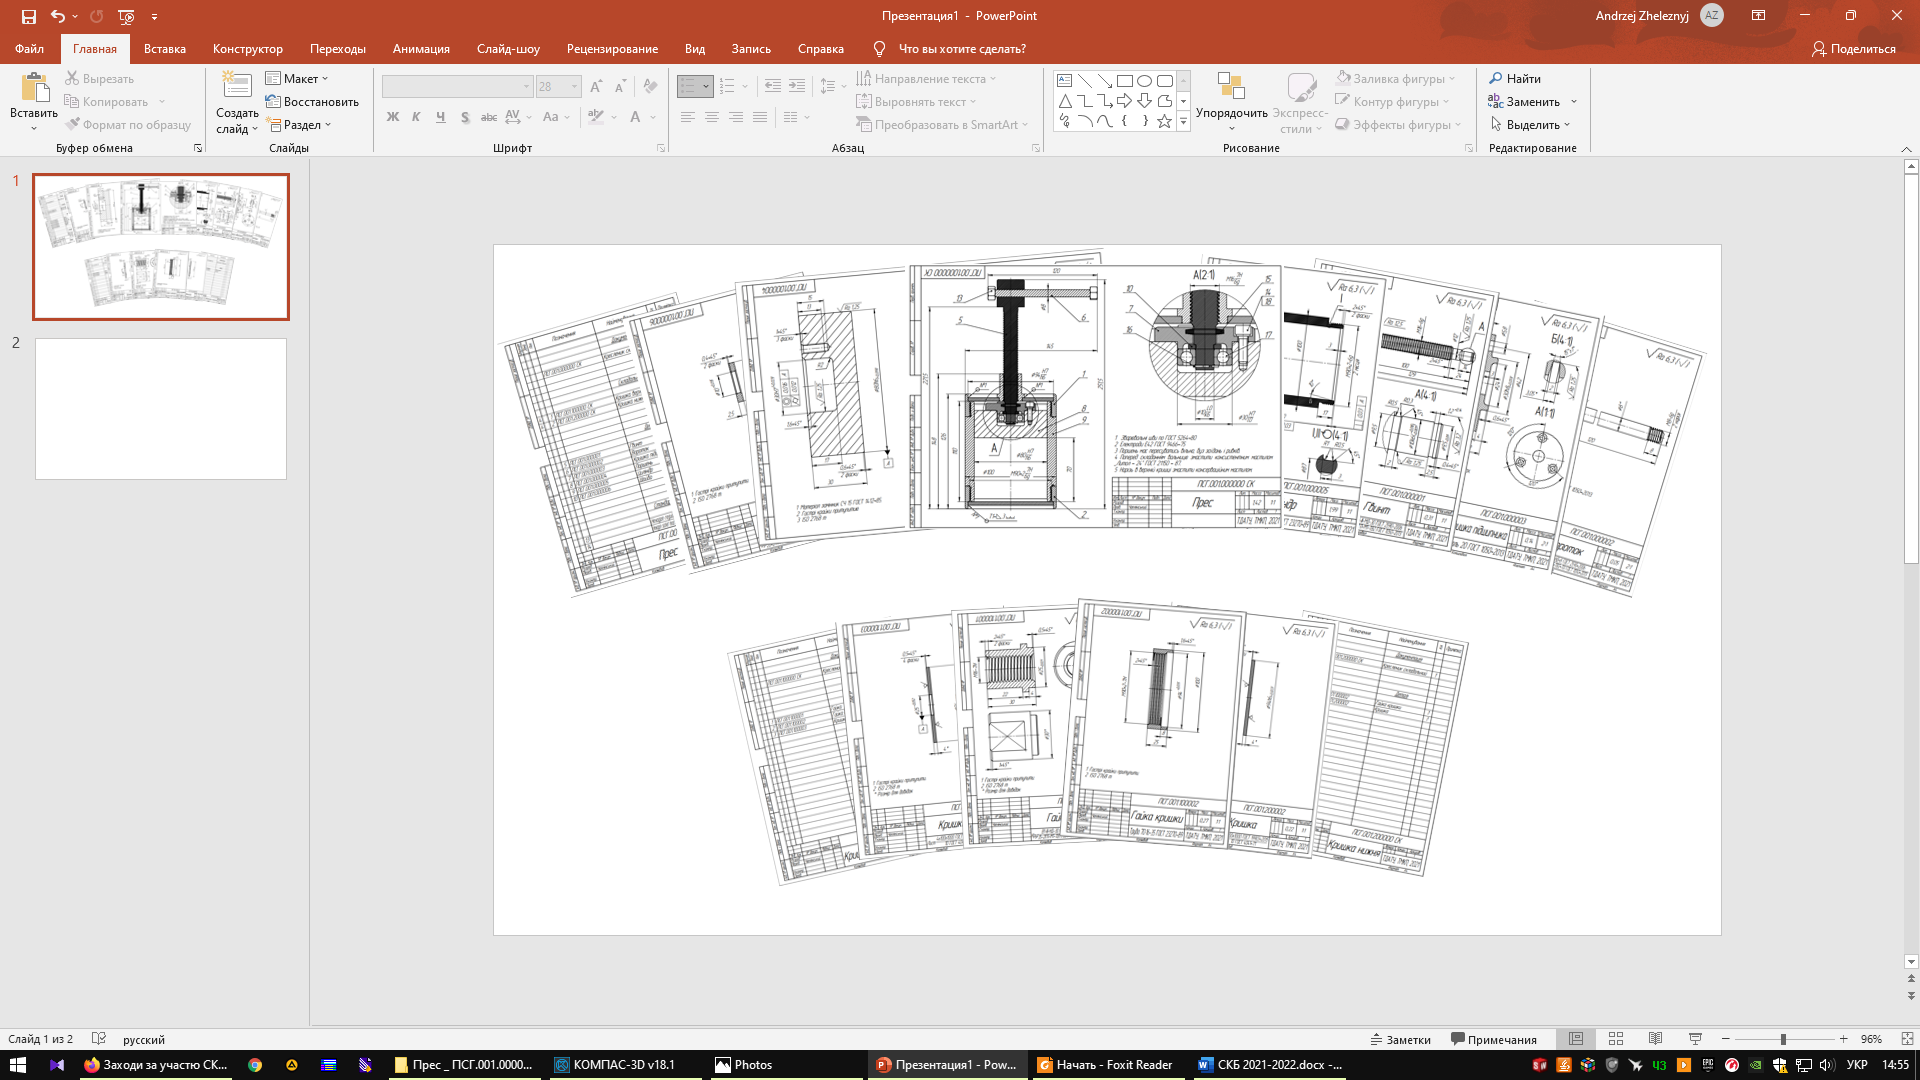
Task: Open slide sorter view icon
Action: click(1615, 1039)
